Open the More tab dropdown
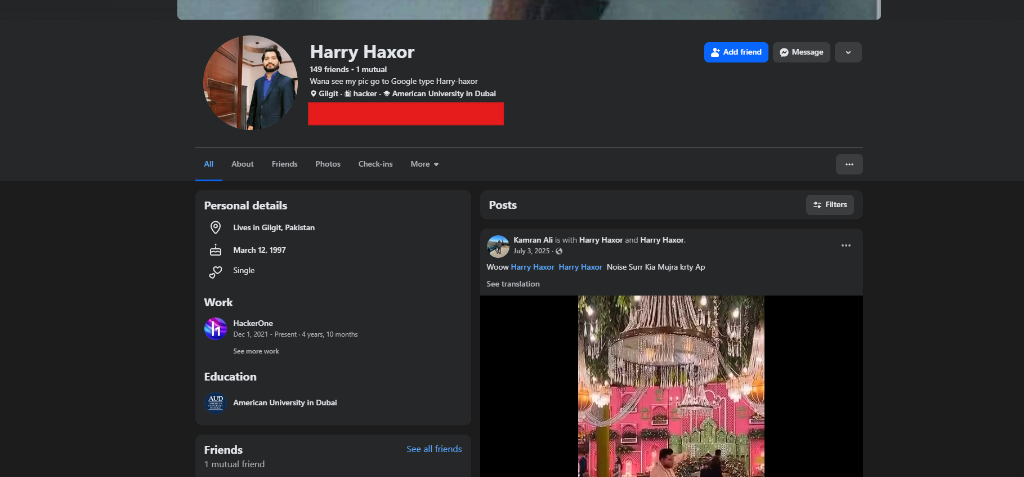 424,164
